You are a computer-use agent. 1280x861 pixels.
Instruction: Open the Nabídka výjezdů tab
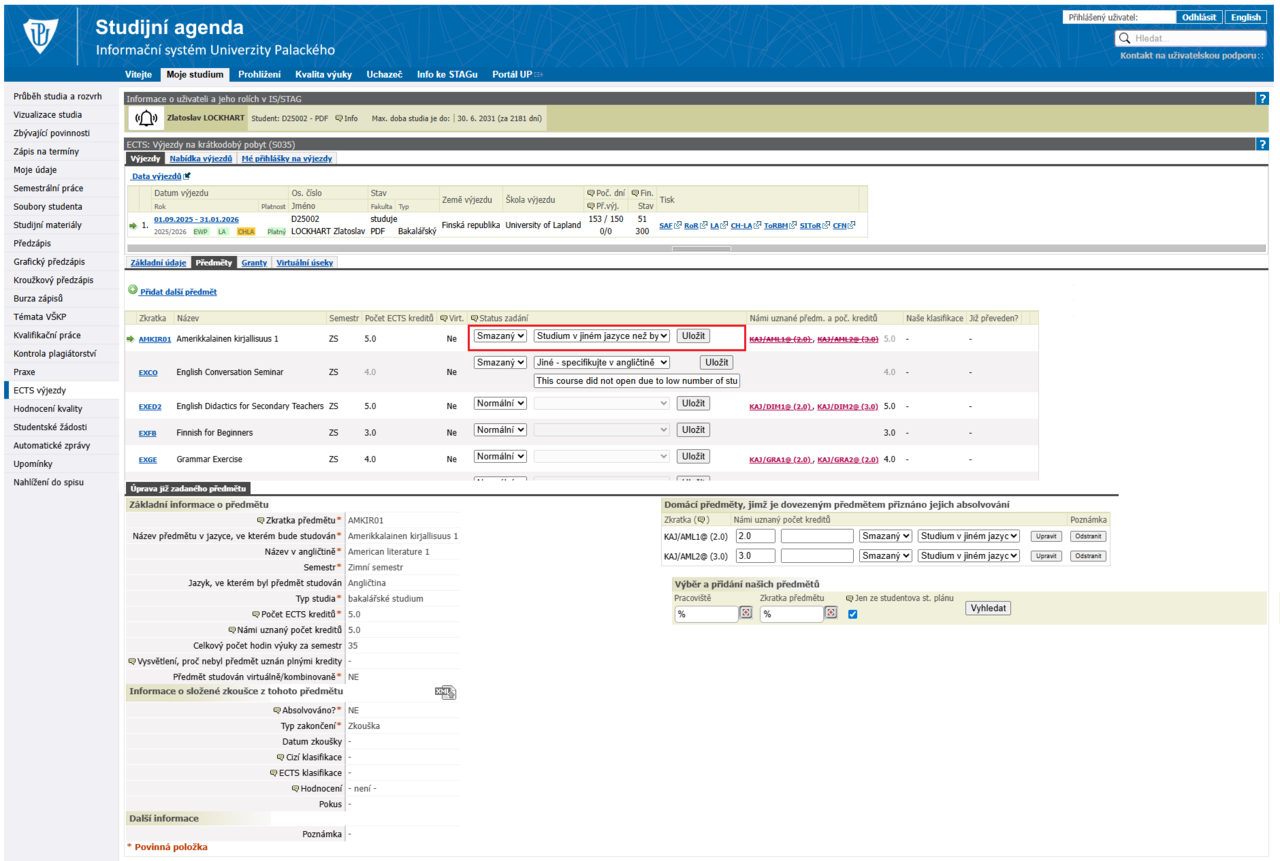tap(201, 158)
